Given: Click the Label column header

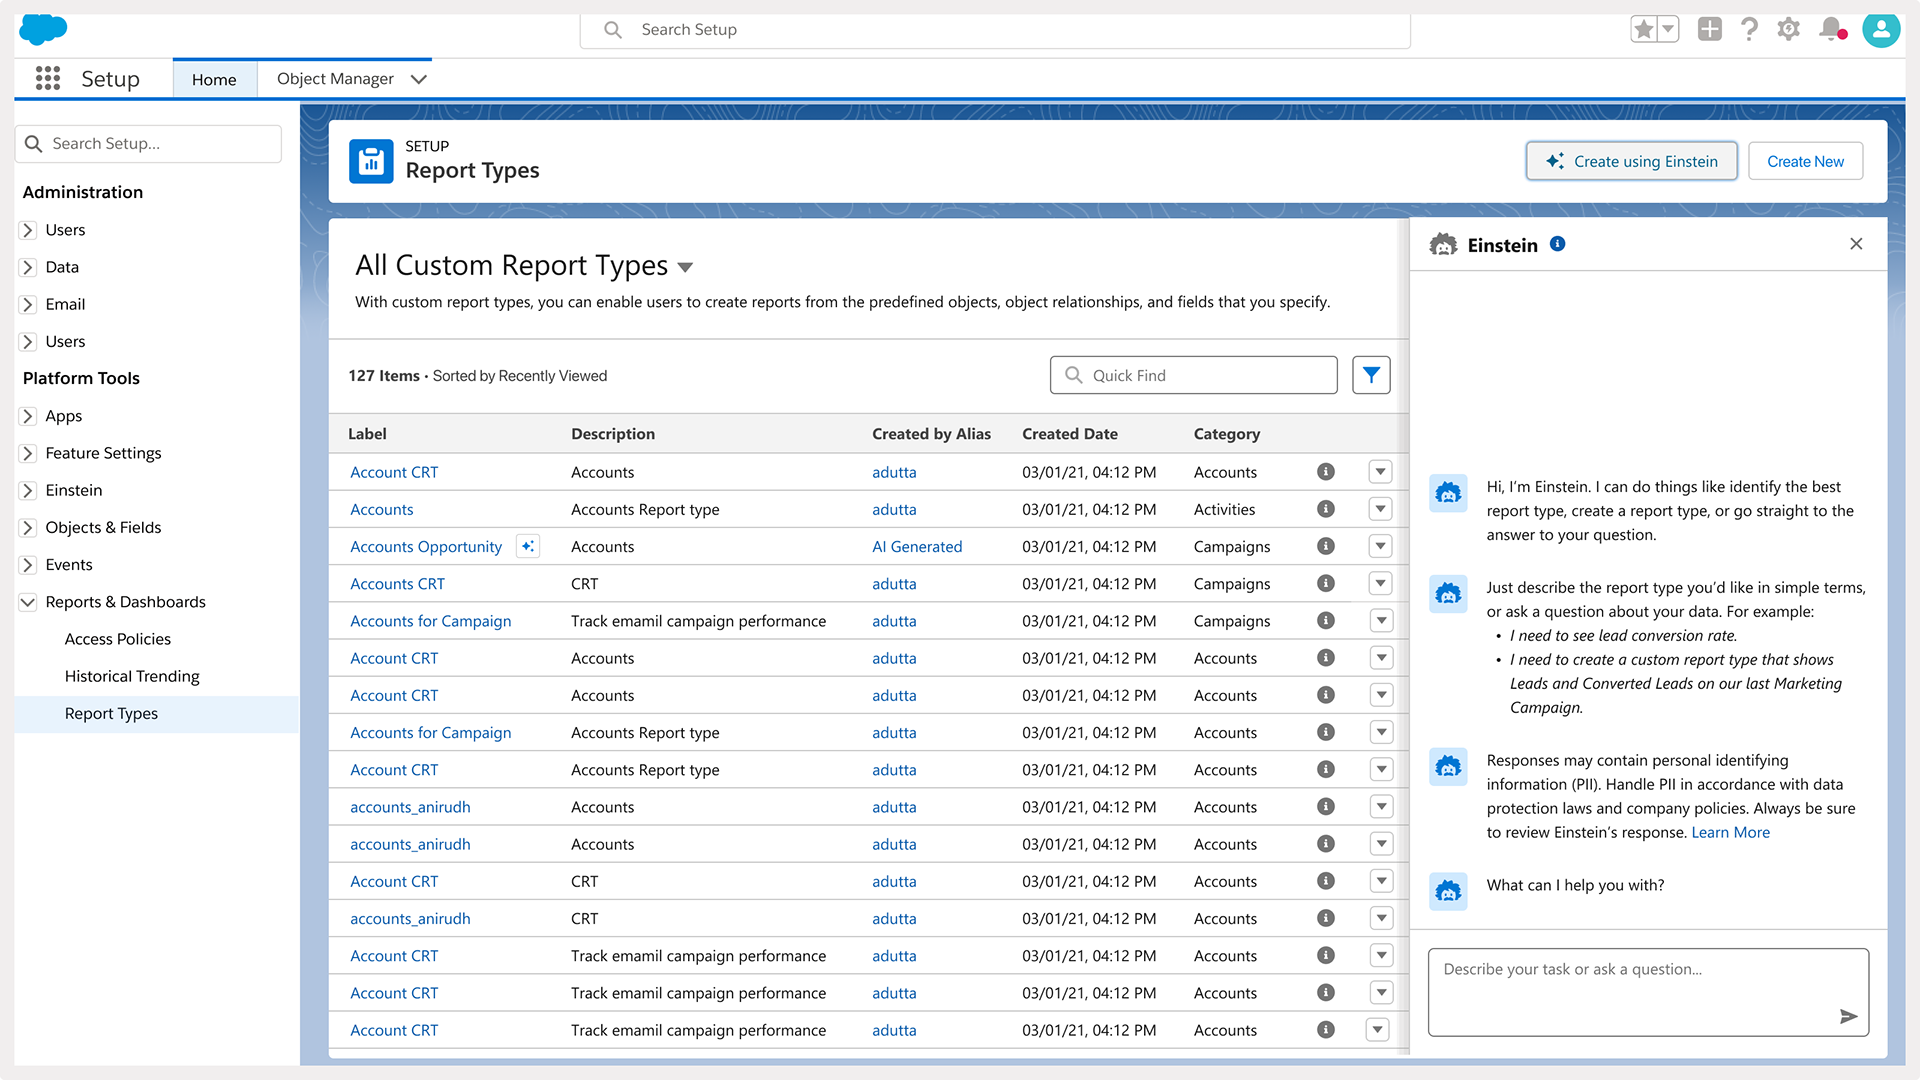Looking at the screenshot, I should 367,434.
